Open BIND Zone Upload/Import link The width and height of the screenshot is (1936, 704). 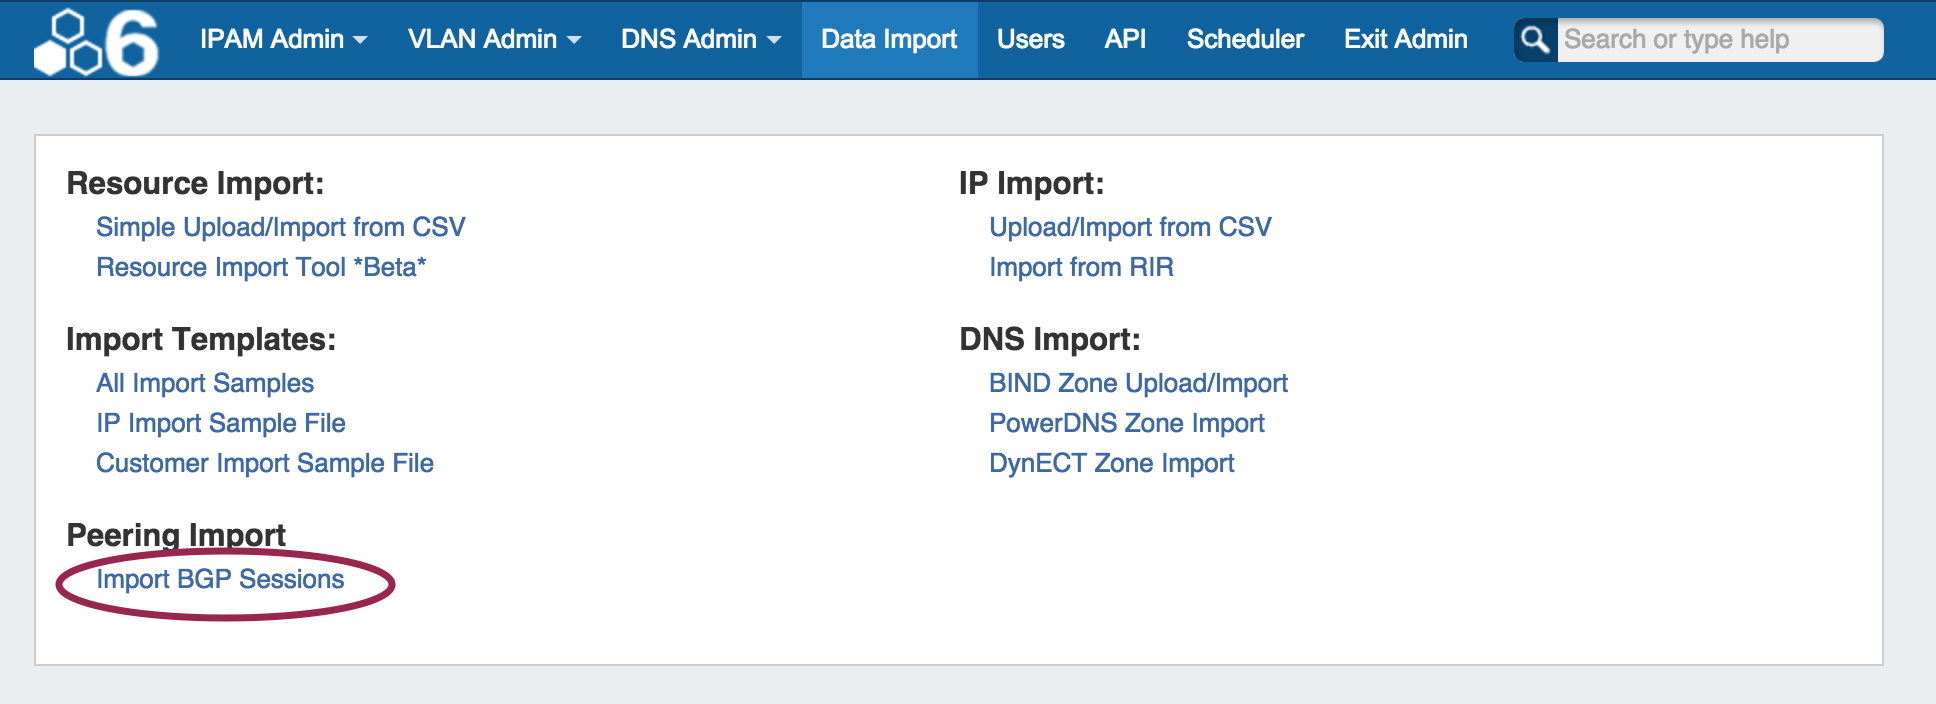(x=1138, y=383)
